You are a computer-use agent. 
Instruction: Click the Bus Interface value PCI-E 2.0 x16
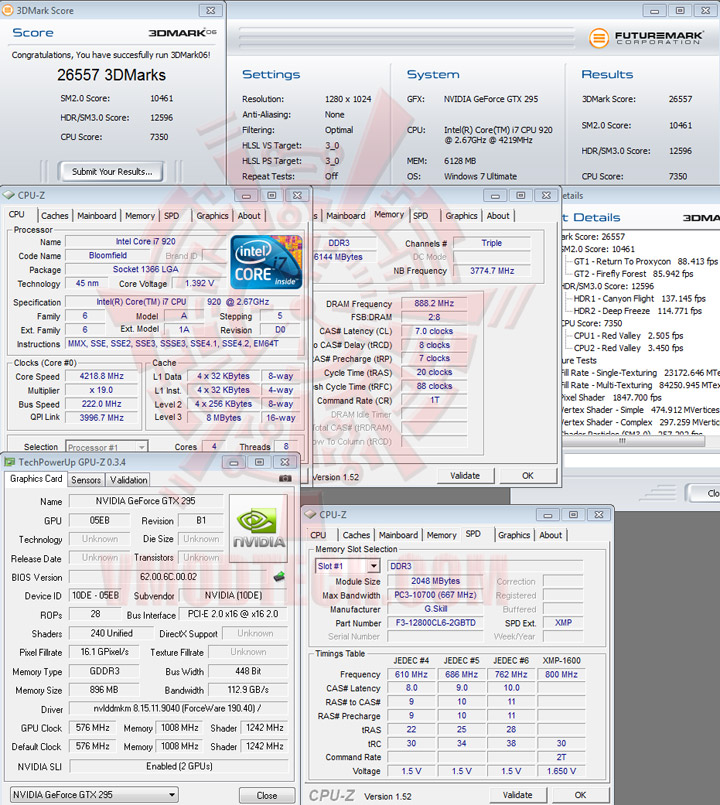(x=233, y=614)
